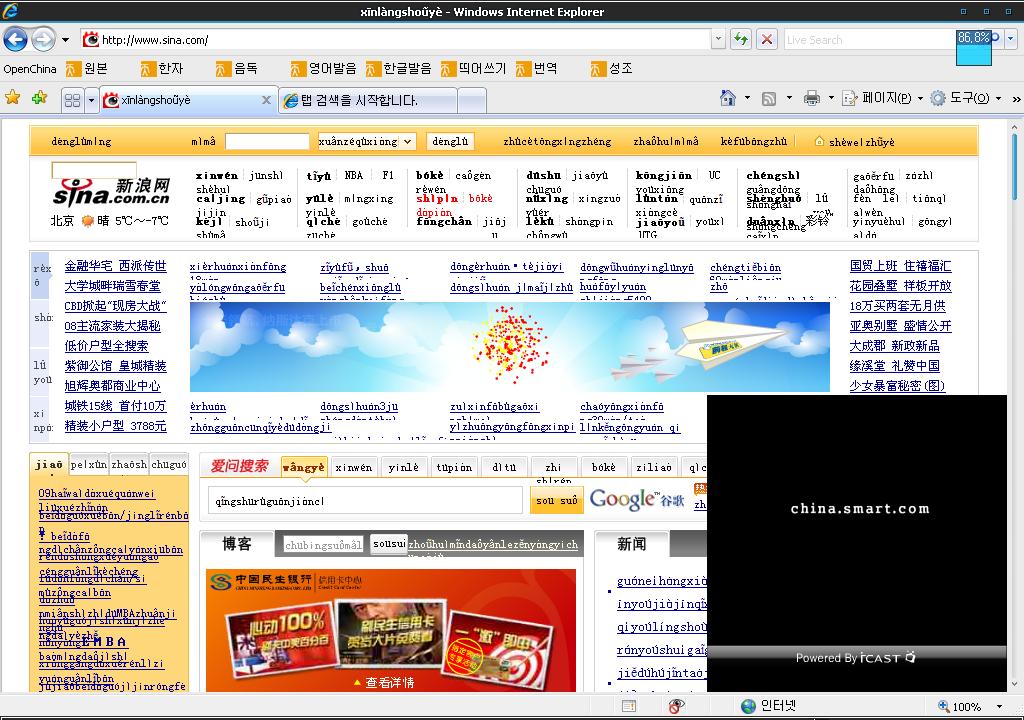Click the orange soū suǒ search button
This screenshot has width=1024, height=720.
pos(556,501)
